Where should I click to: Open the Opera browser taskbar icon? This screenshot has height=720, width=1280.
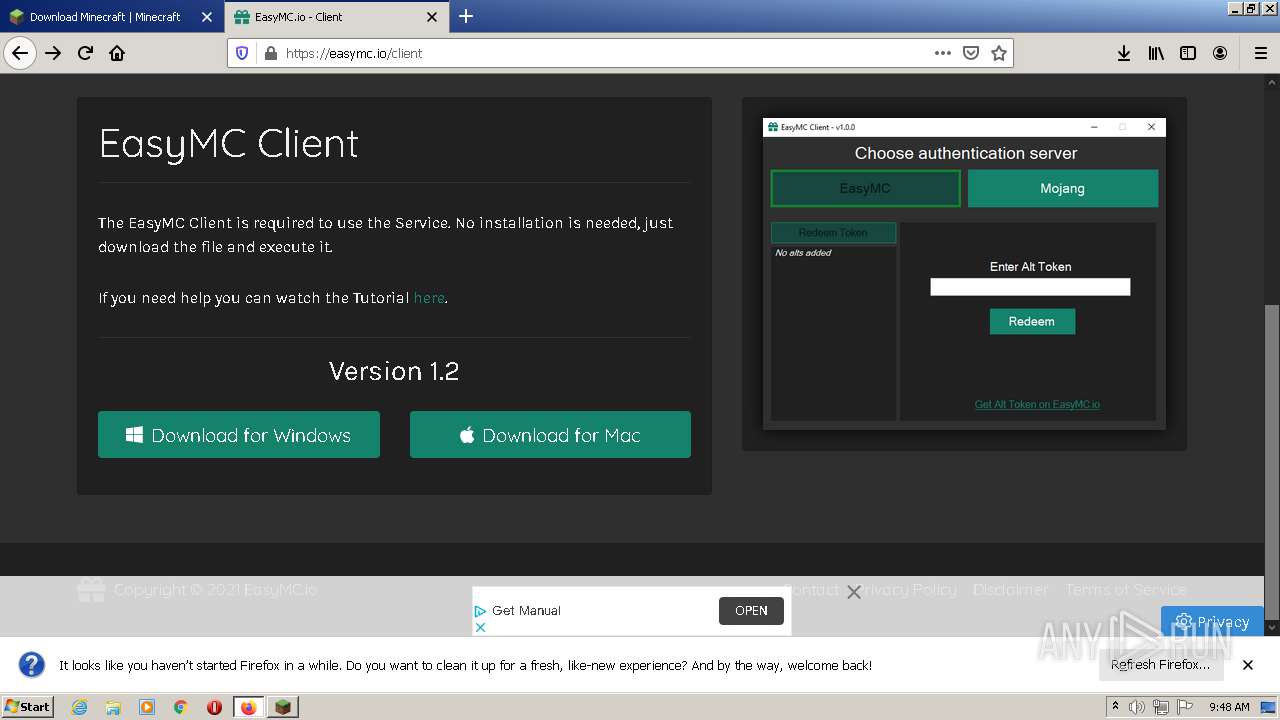214,707
